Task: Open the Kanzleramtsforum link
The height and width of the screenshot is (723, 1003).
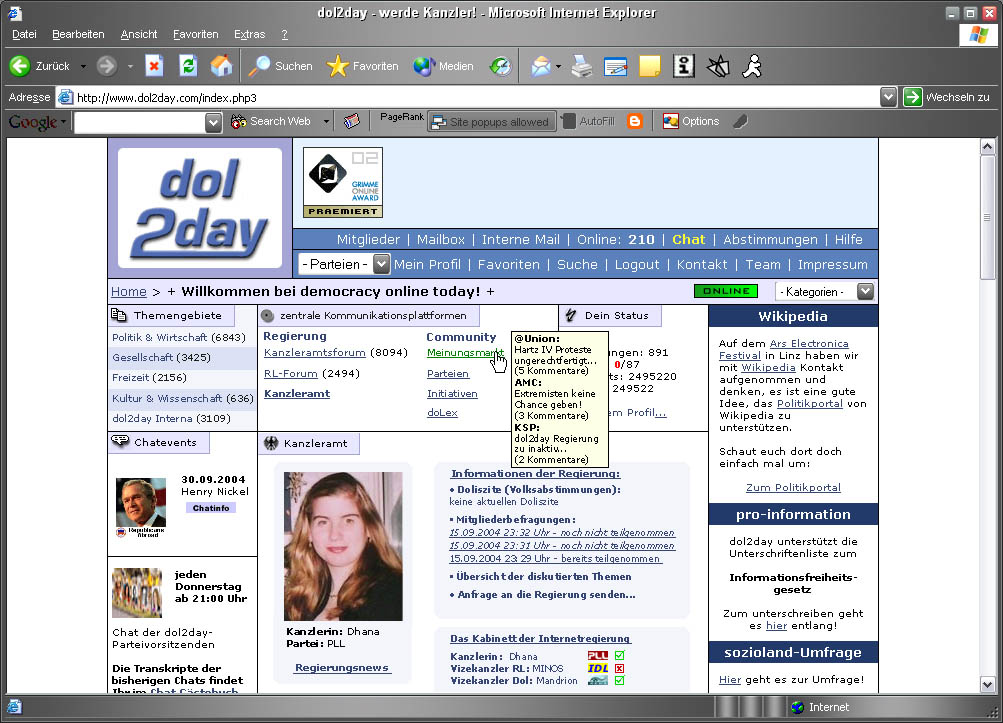Action: (314, 353)
